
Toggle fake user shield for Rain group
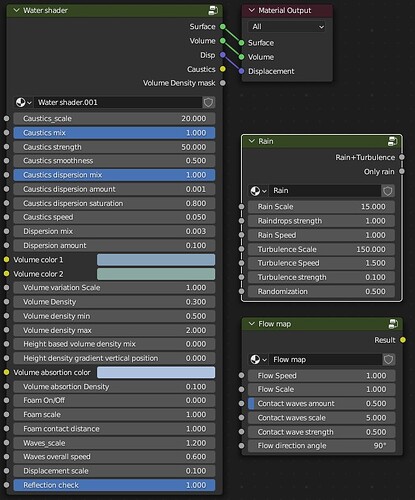[388, 191]
